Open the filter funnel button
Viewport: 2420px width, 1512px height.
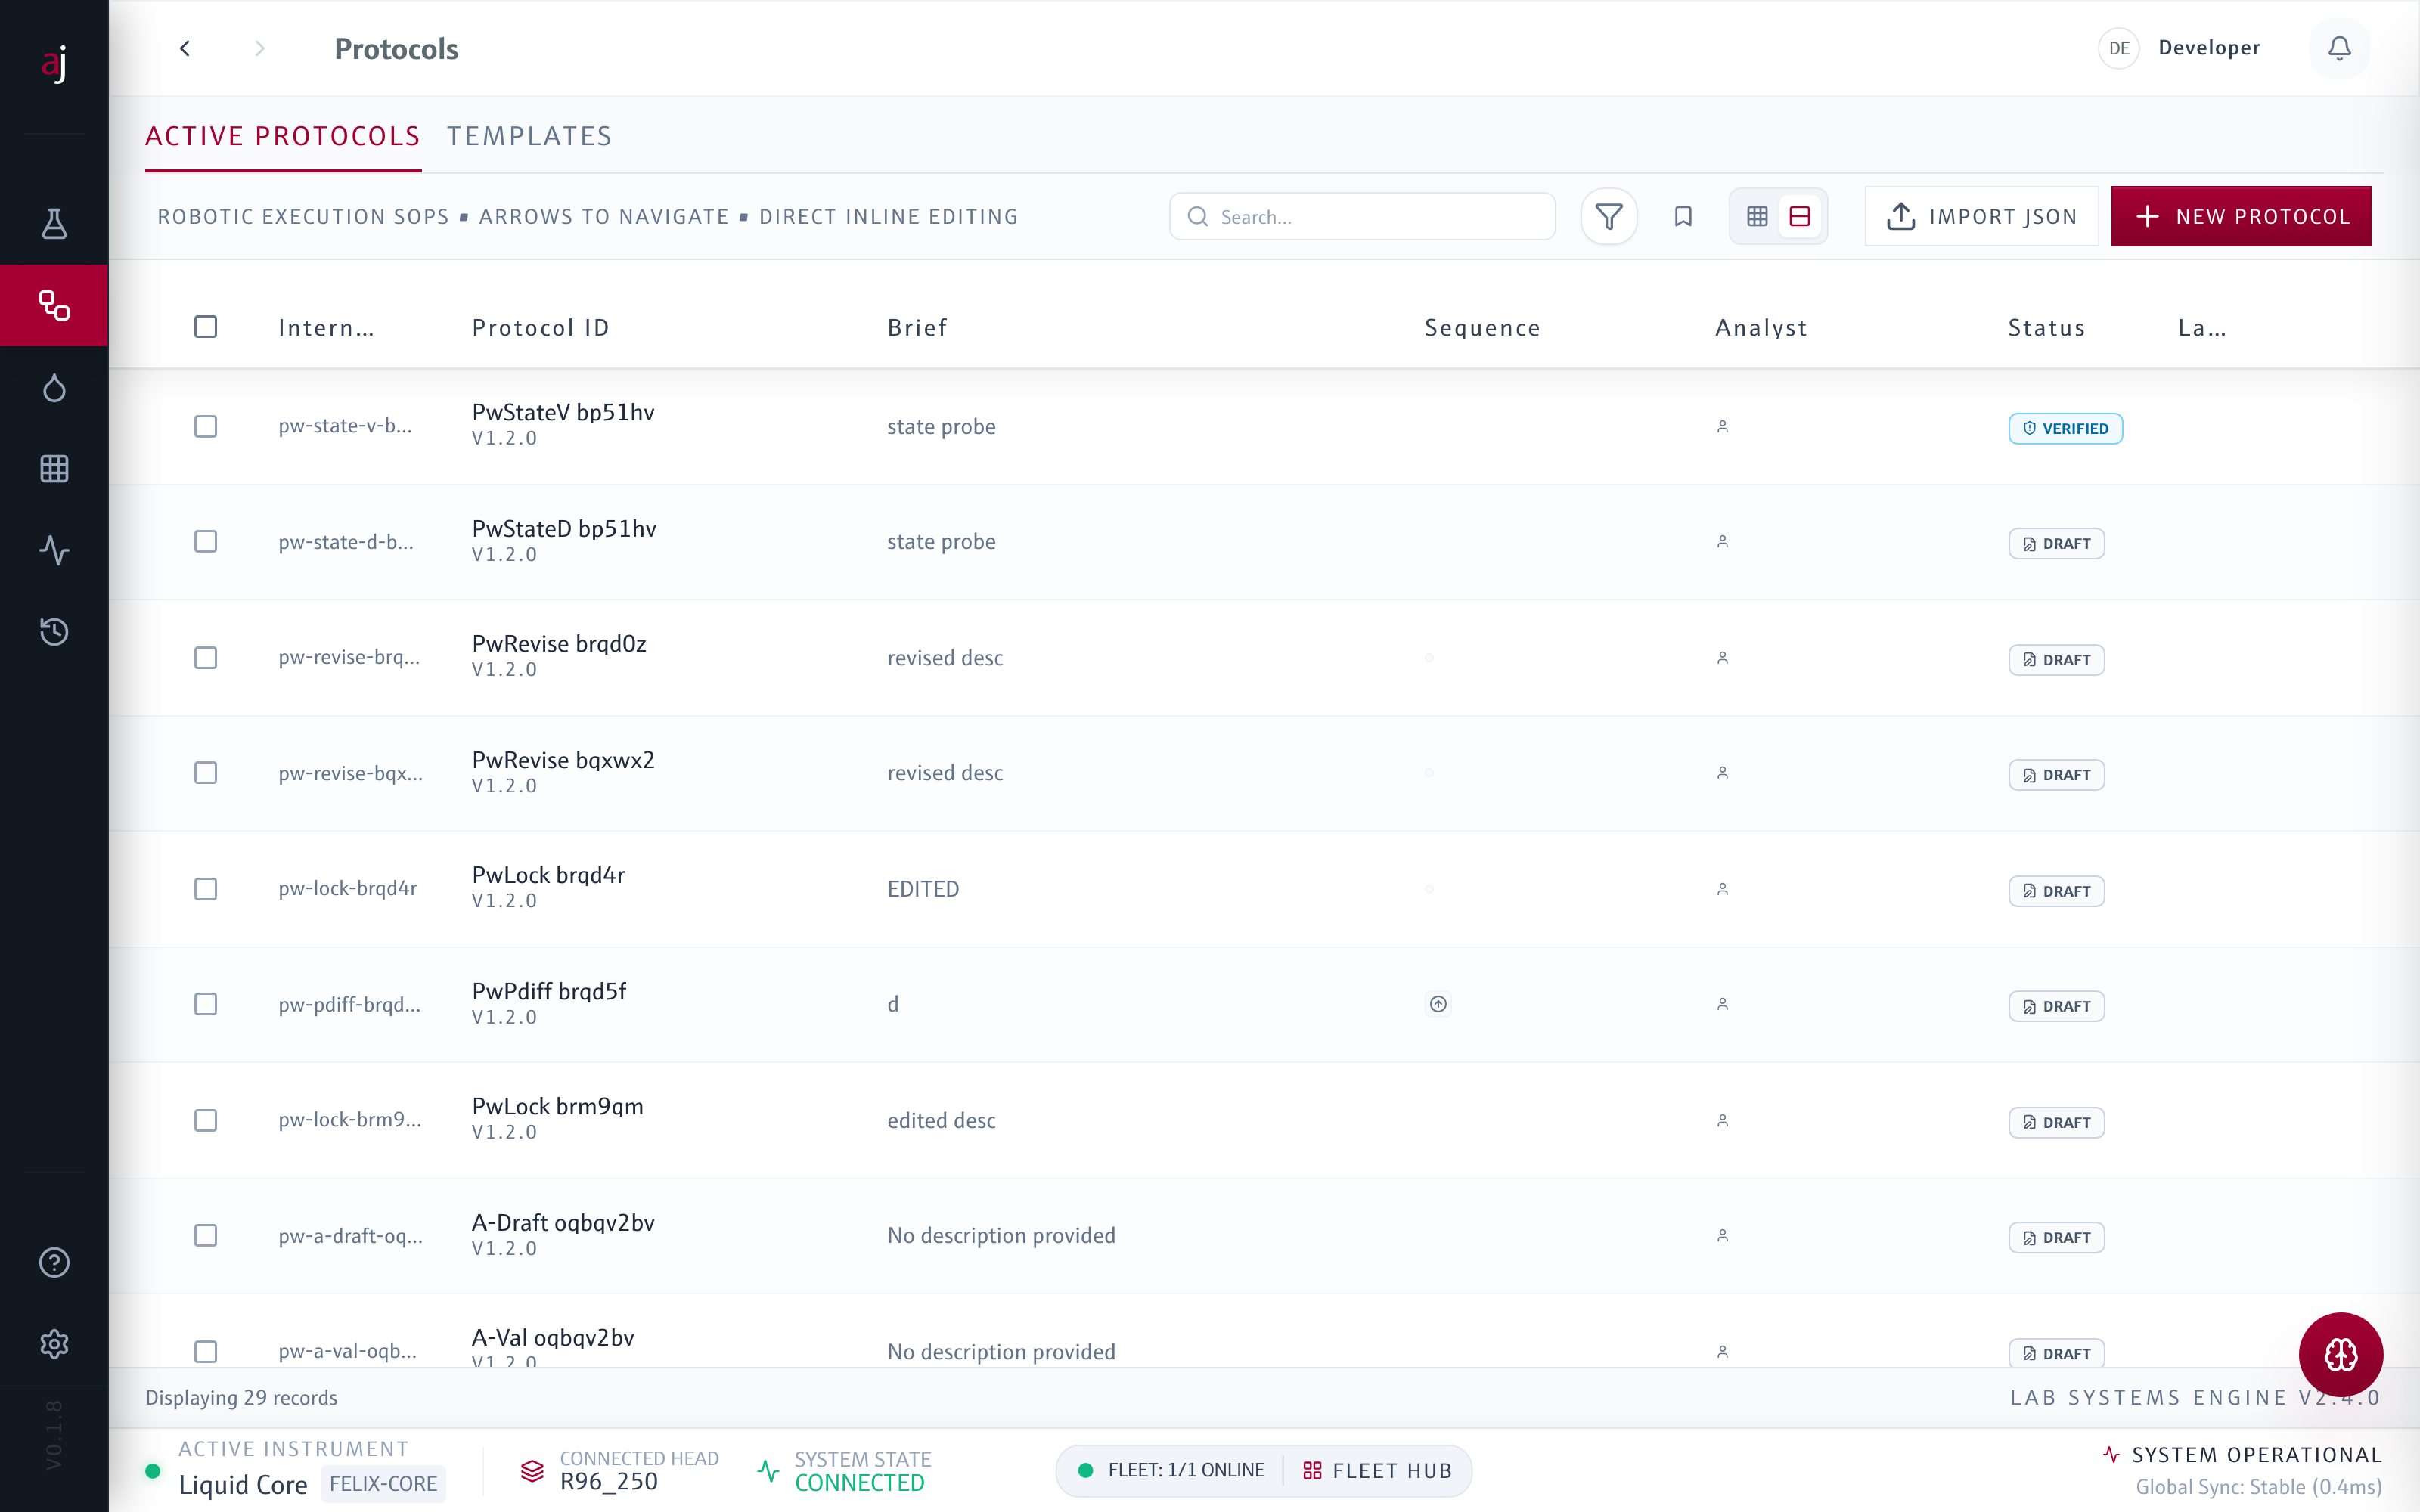click(1608, 216)
